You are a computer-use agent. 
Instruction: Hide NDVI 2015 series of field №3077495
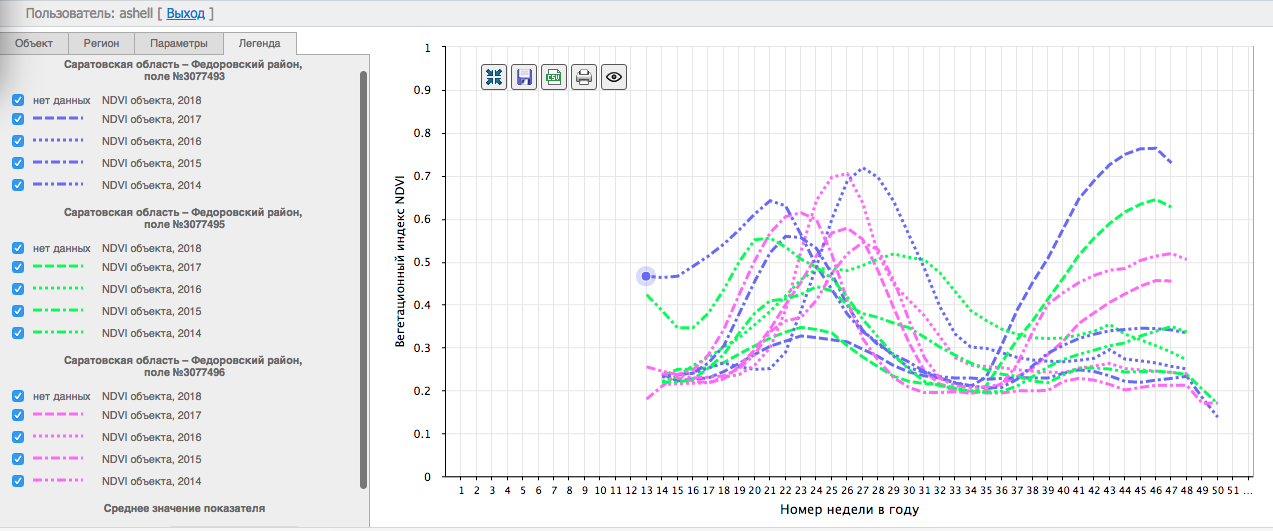(x=18, y=311)
